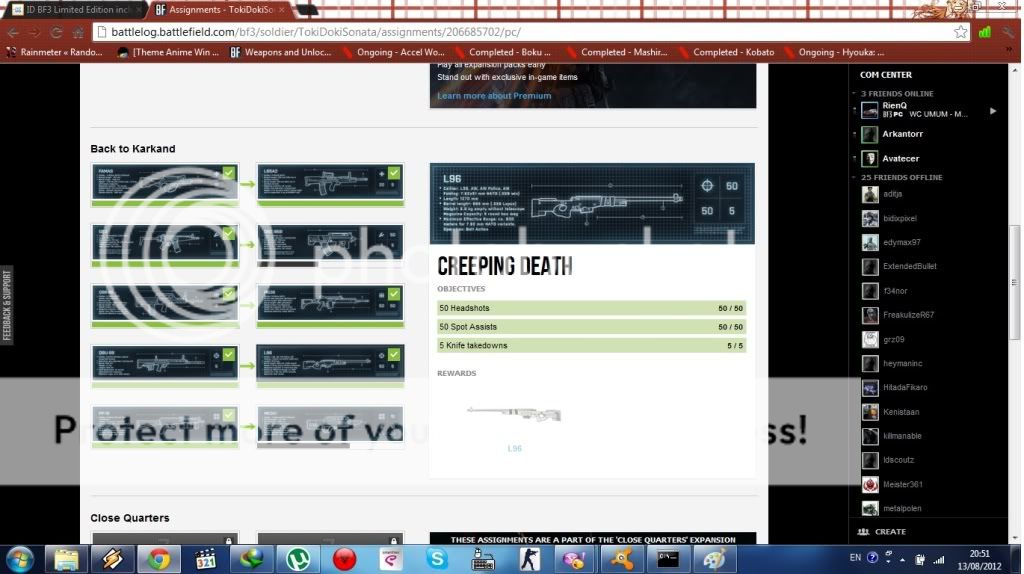Image resolution: width=1024 pixels, height=574 pixels.
Task: Click the EN language indicator
Action: tap(855, 558)
